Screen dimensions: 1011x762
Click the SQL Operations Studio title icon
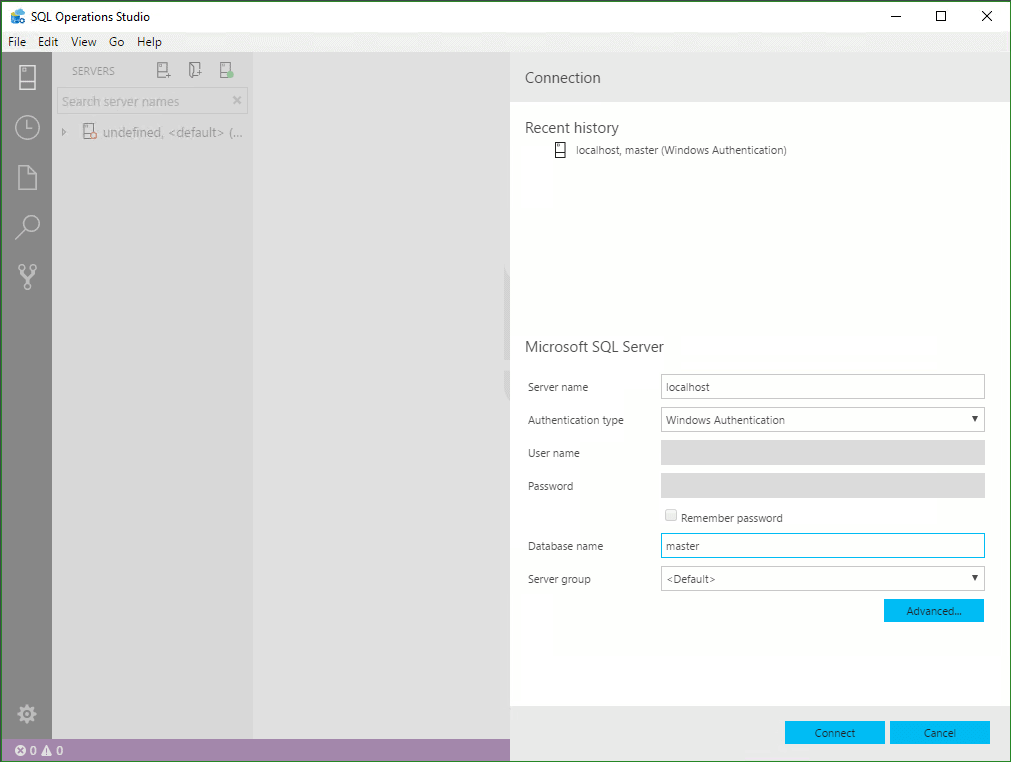click(x=18, y=16)
